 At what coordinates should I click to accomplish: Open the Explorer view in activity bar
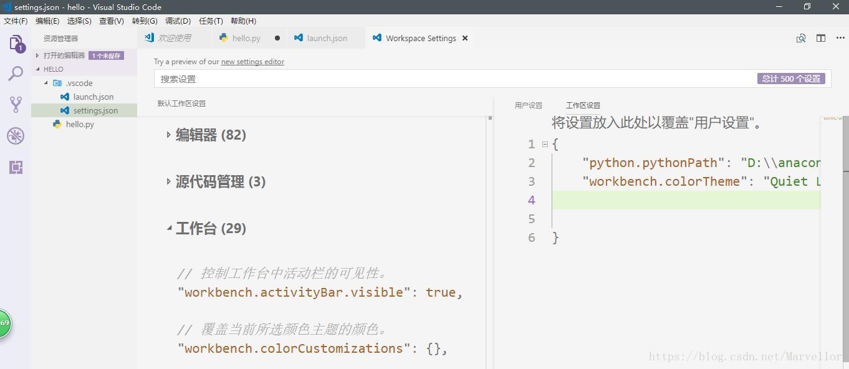(x=16, y=43)
